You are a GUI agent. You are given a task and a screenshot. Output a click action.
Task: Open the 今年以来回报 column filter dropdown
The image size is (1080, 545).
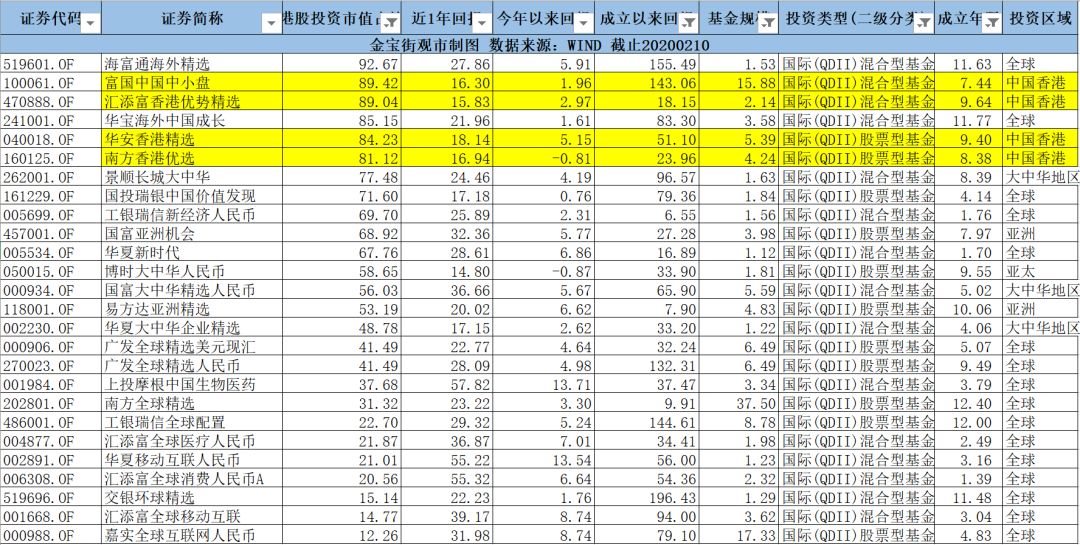point(583,23)
